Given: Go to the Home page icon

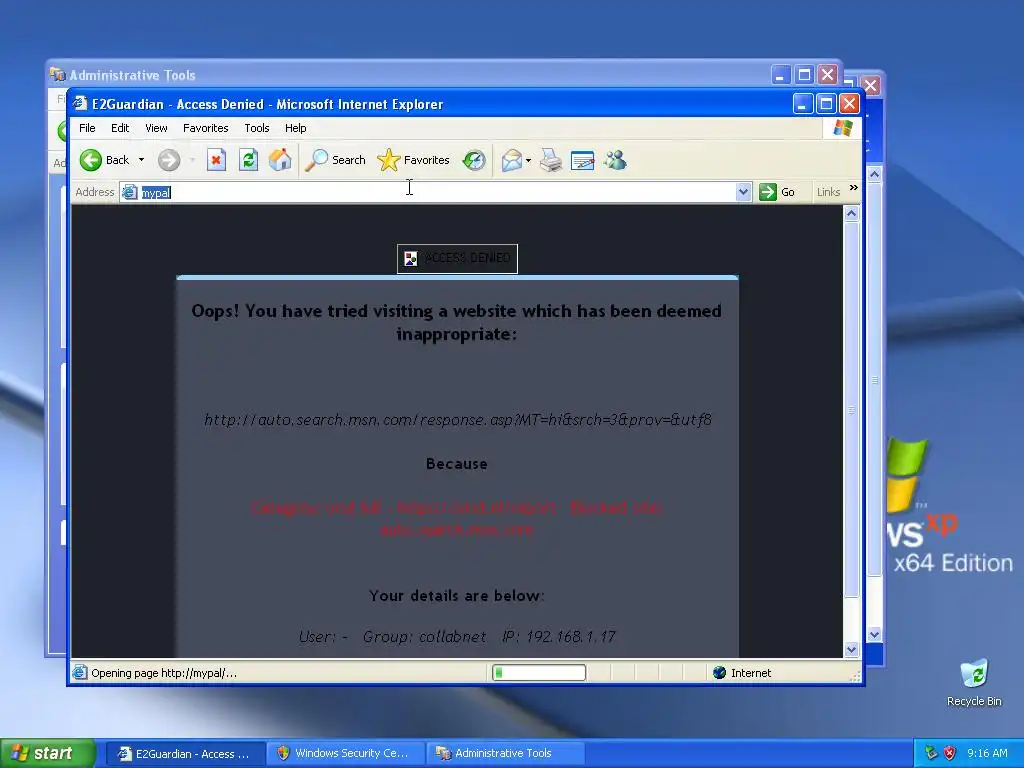Looking at the screenshot, I should [x=280, y=160].
